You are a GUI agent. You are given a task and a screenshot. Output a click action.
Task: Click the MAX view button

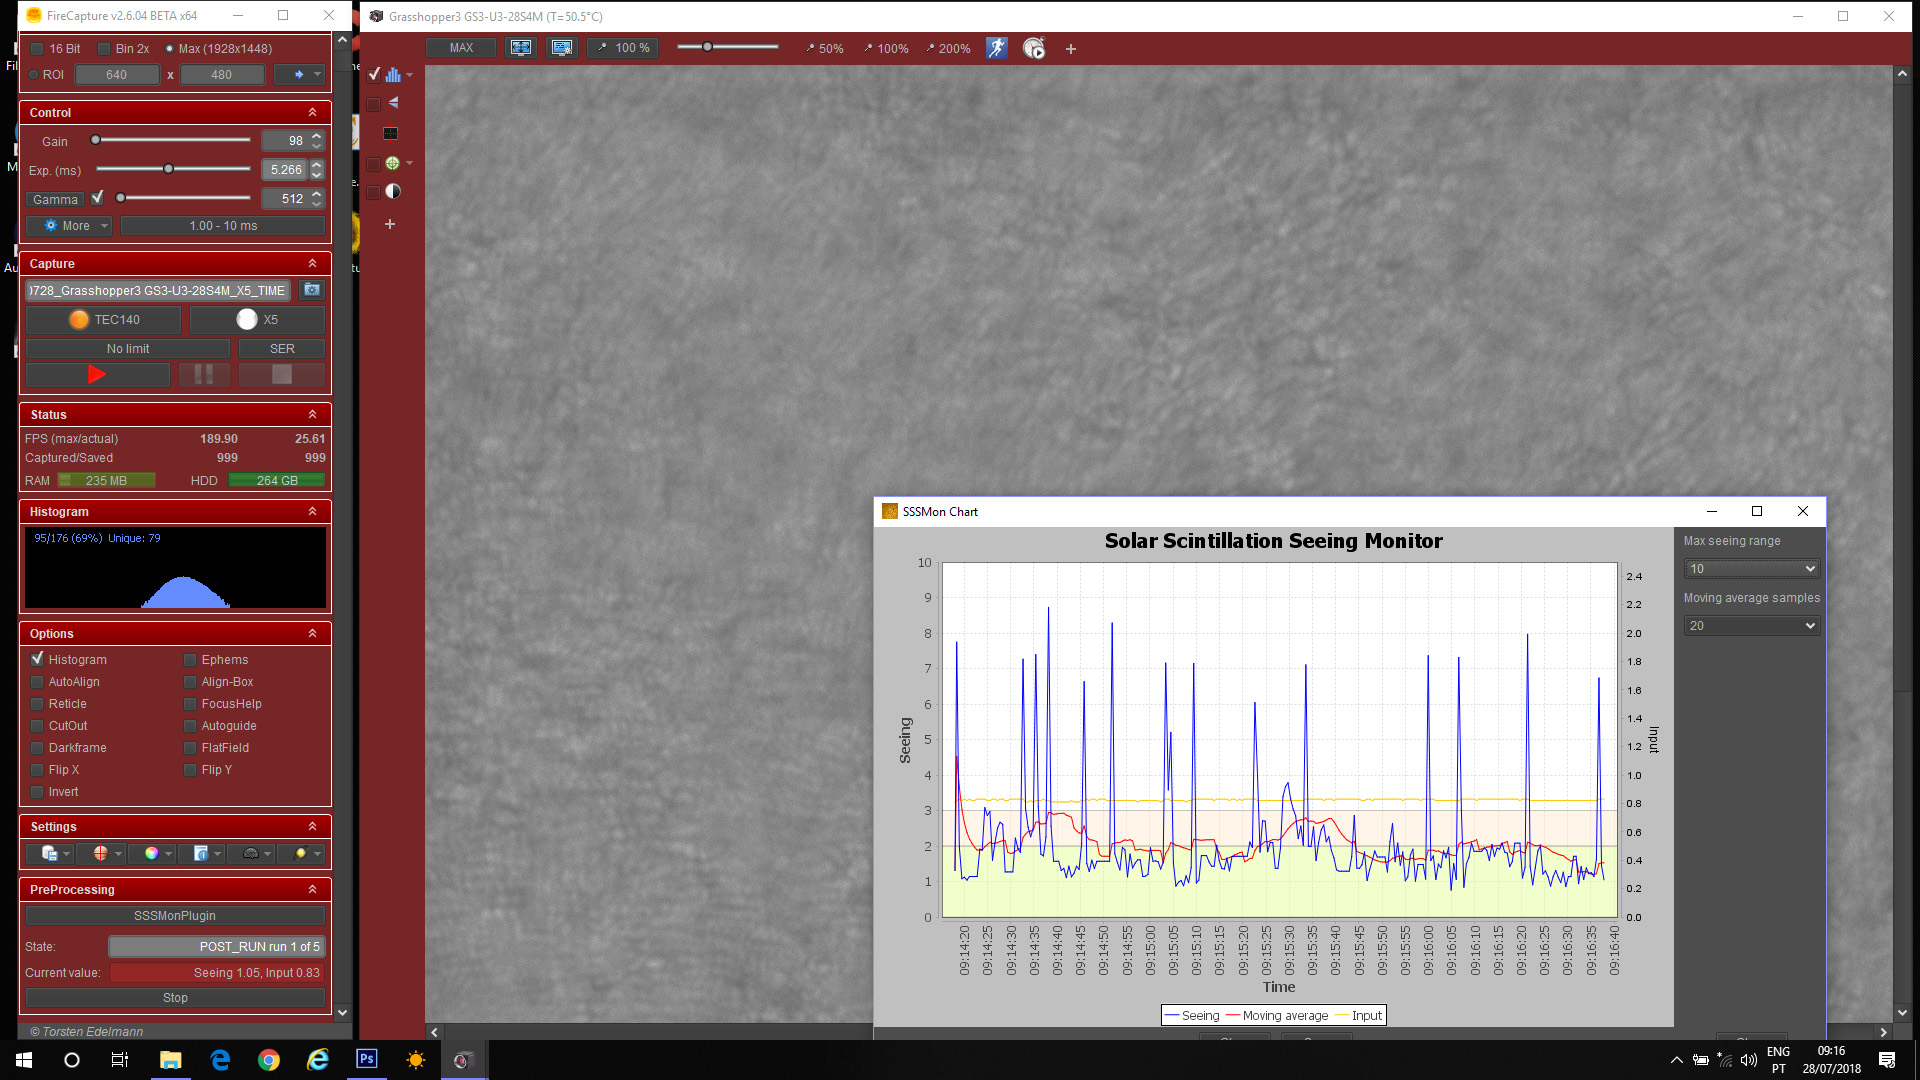(461, 48)
